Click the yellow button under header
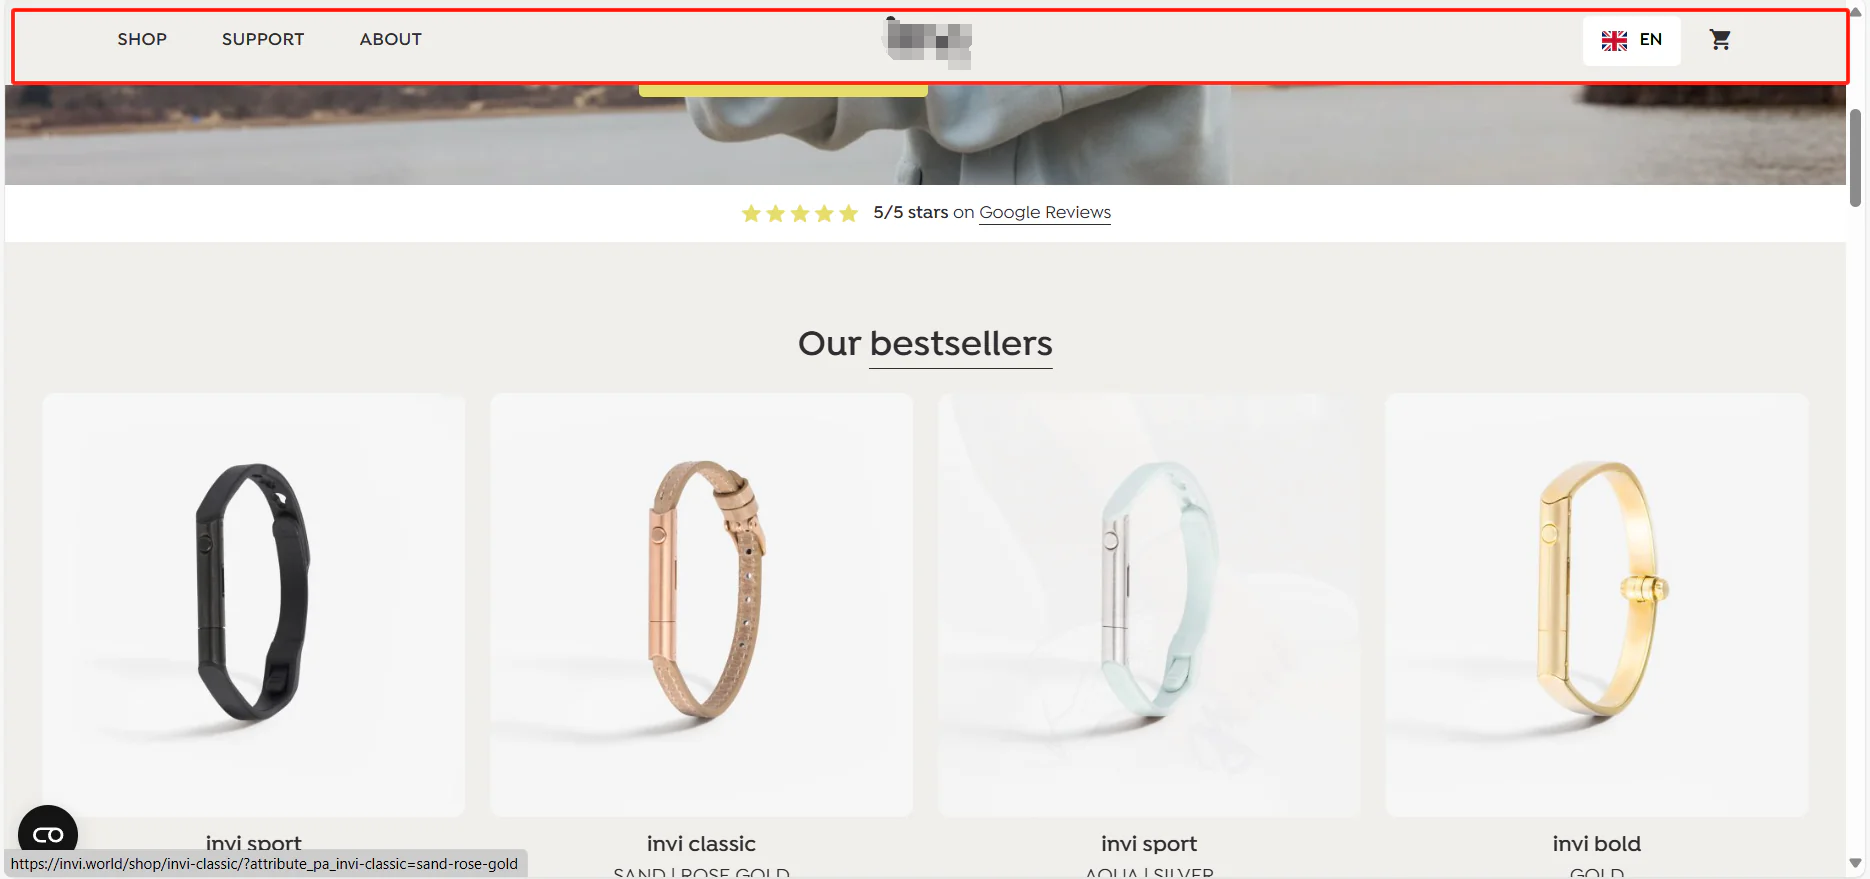Image resolution: width=1870 pixels, height=879 pixels. tap(783, 91)
